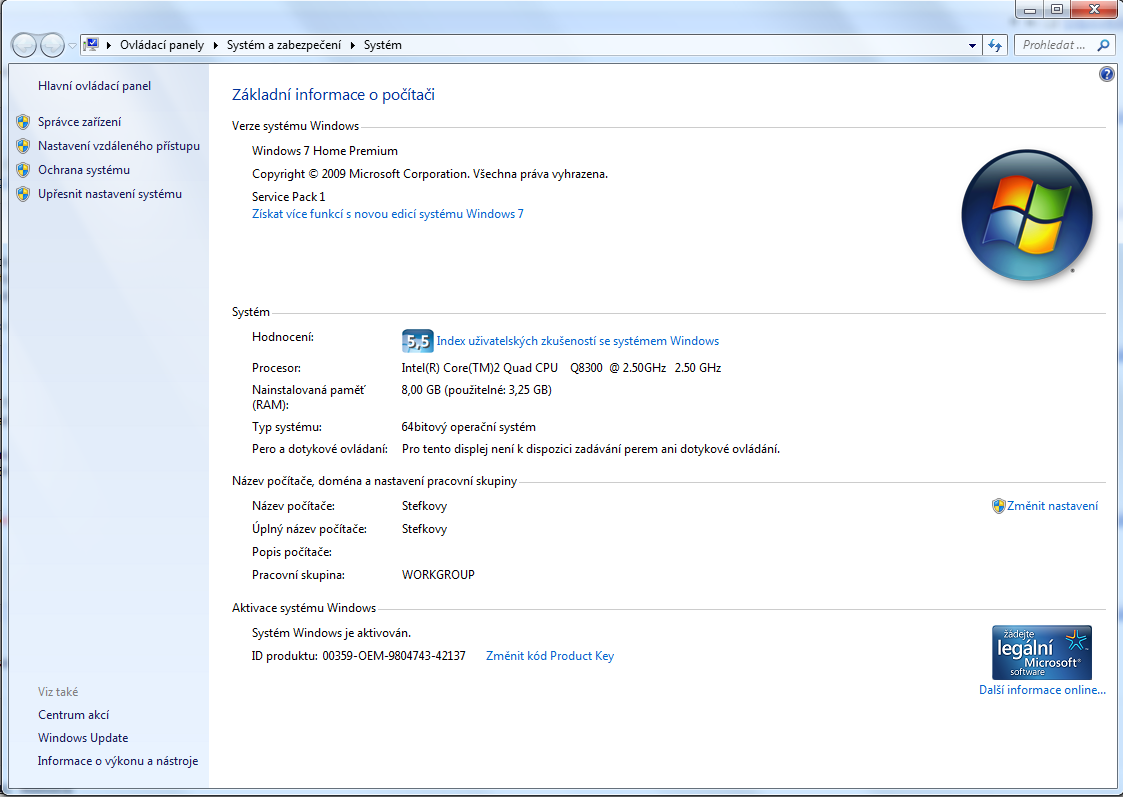Click 64bitový operační systém text
The image size is (1123, 797).
click(468, 427)
